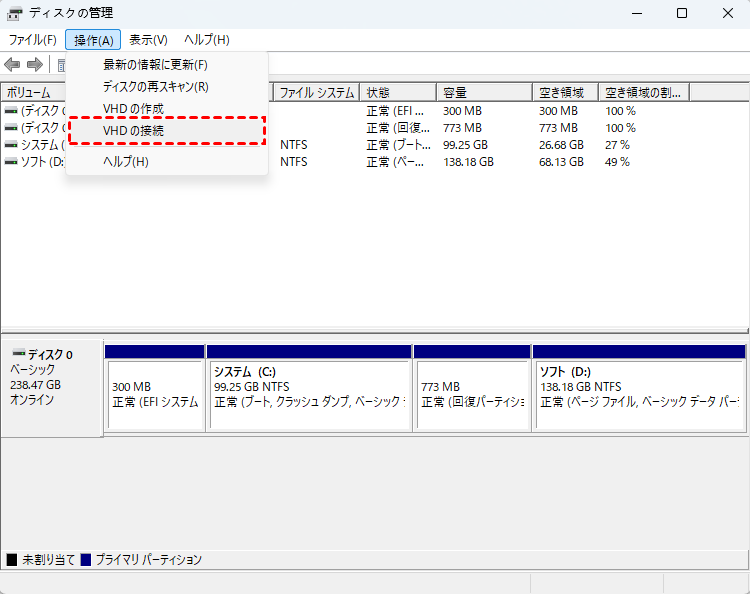750x594 pixels.
Task: Select the ソフト (D:) volume drive icon
Action: tap(11, 162)
